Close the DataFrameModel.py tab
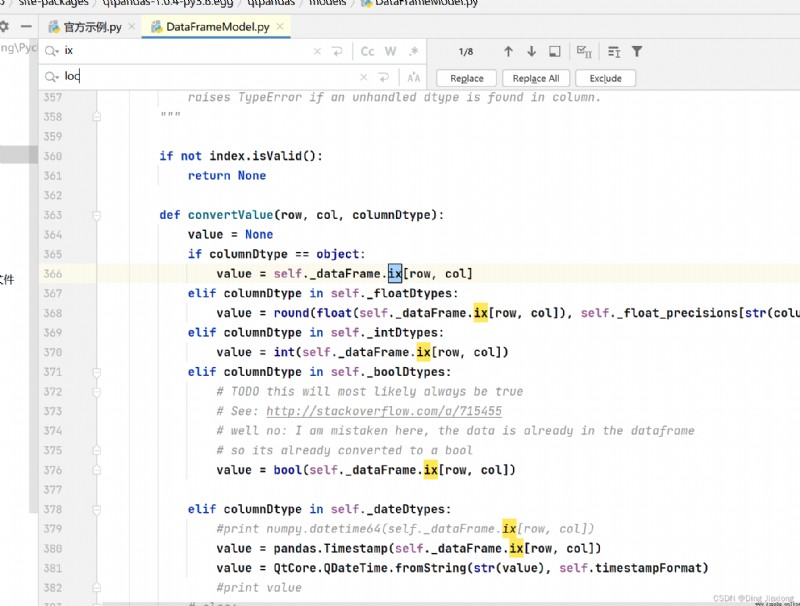 pyautogui.click(x=280, y=27)
